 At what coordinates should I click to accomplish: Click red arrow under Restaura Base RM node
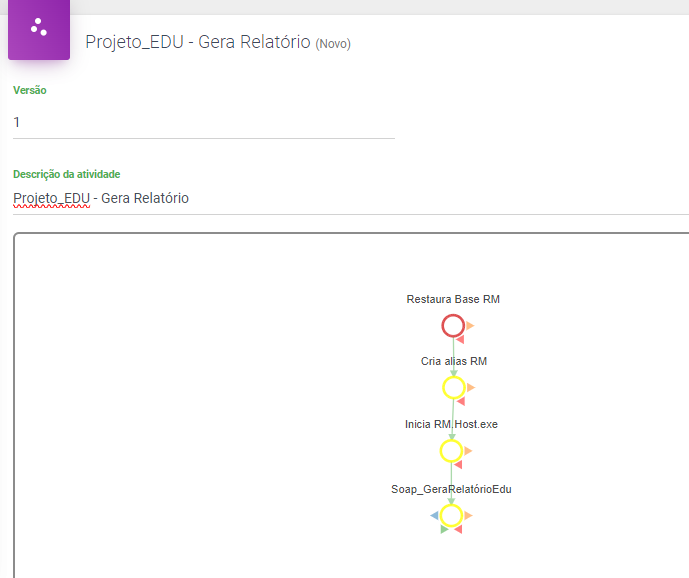point(460,340)
